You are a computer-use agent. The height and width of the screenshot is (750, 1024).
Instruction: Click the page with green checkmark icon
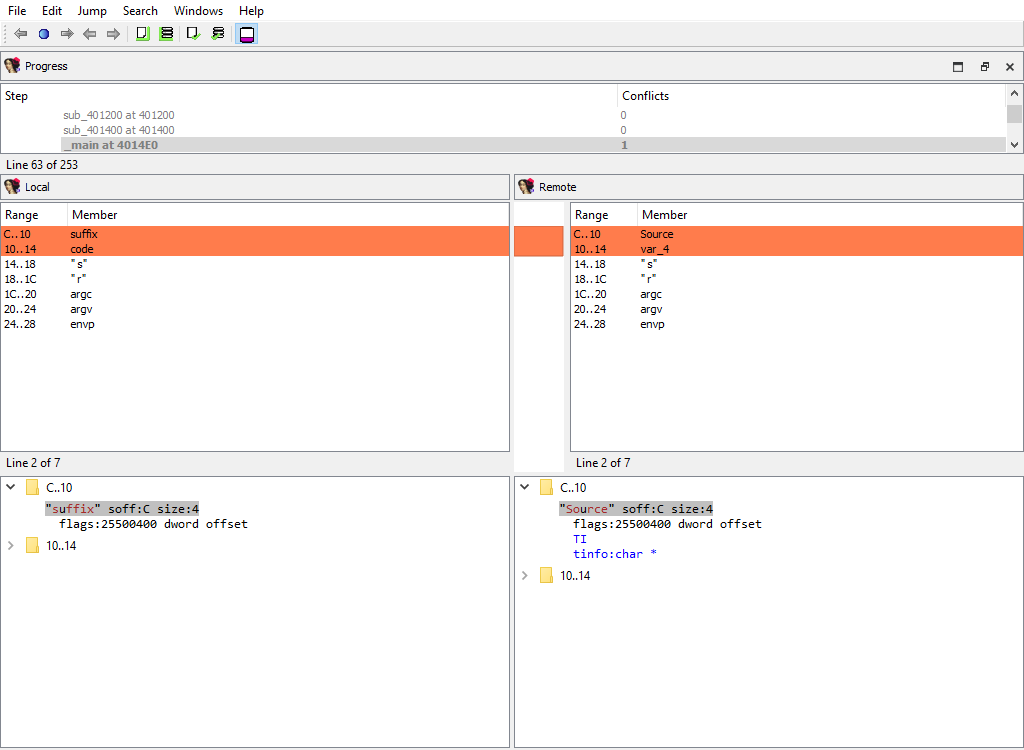(193, 34)
